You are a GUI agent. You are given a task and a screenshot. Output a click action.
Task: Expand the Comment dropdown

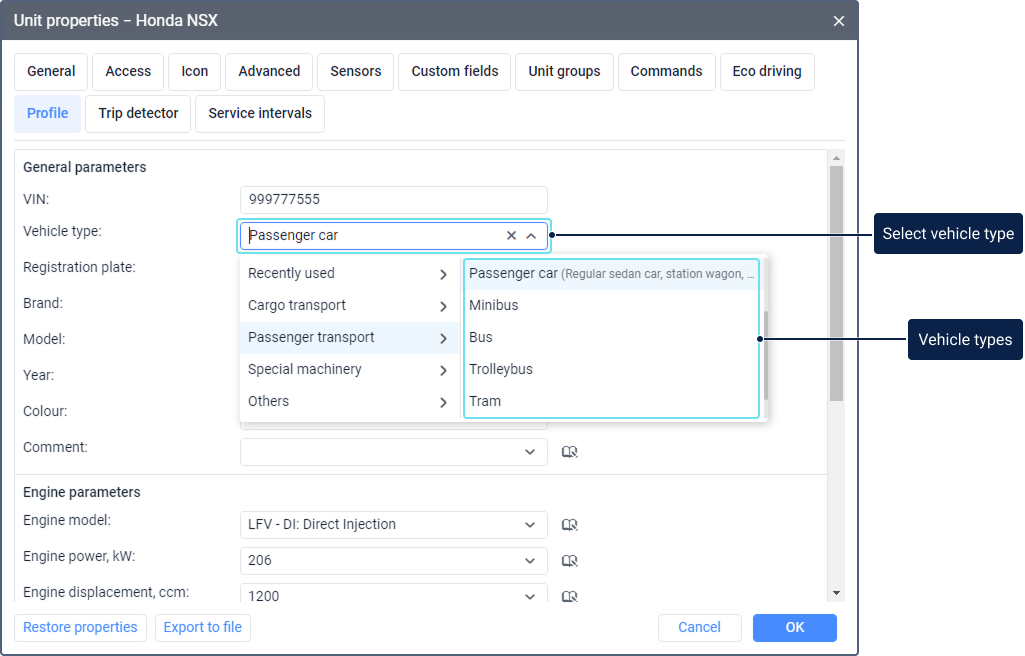(530, 452)
